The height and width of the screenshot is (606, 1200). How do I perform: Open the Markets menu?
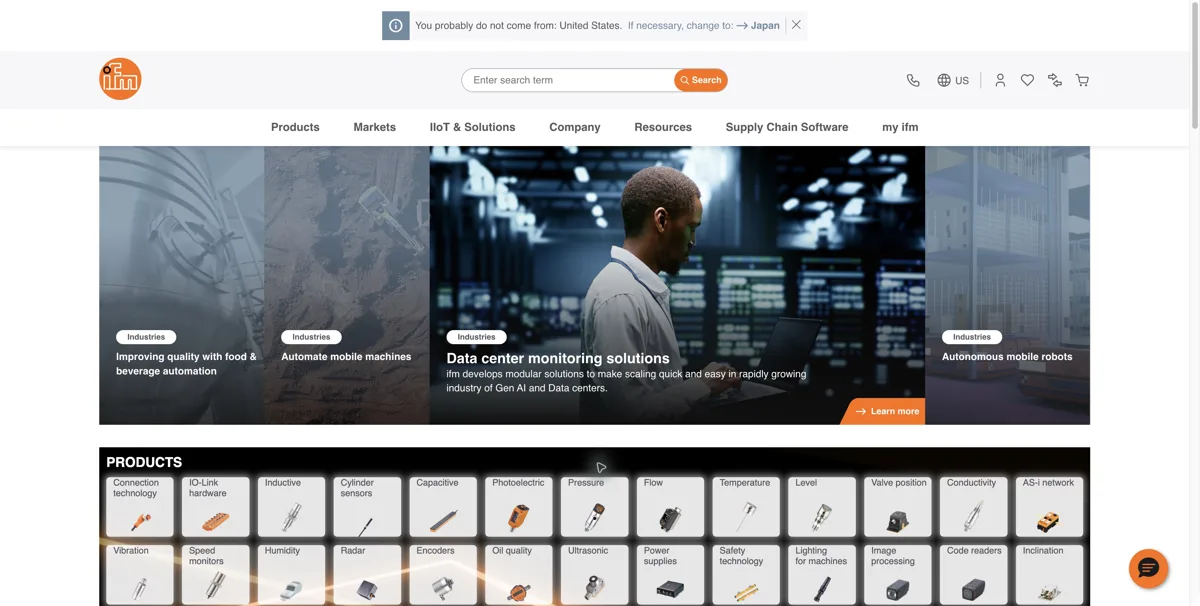[x=375, y=127]
